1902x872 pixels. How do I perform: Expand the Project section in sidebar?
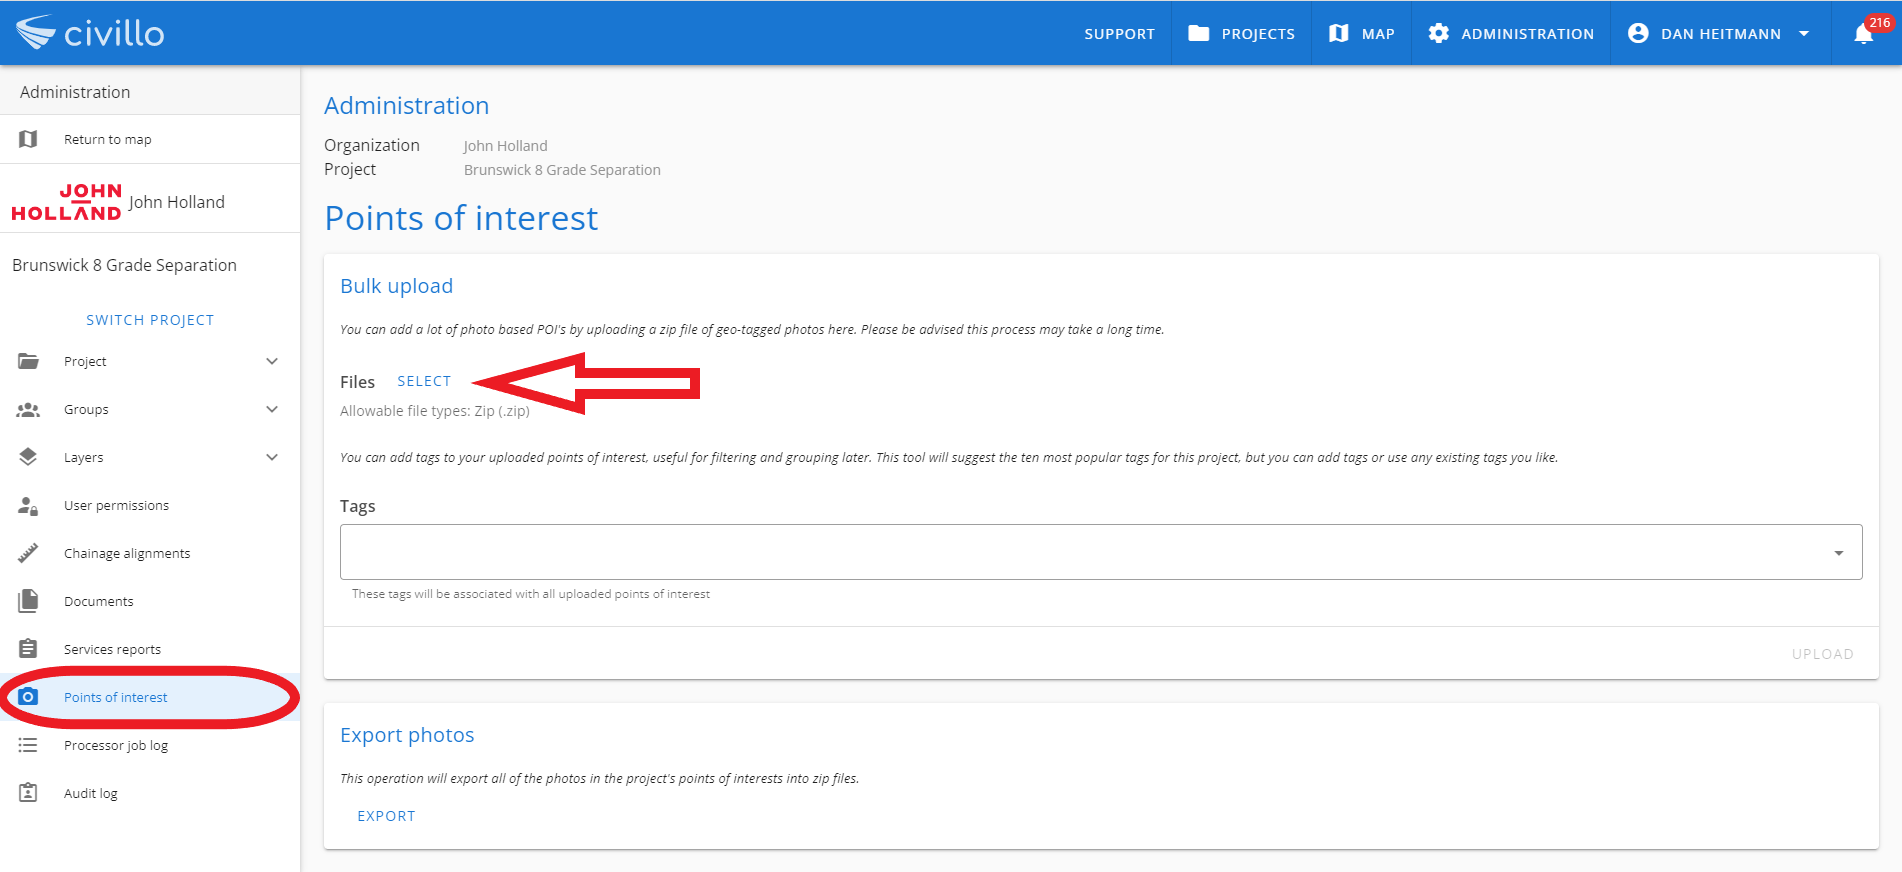(x=272, y=361)
